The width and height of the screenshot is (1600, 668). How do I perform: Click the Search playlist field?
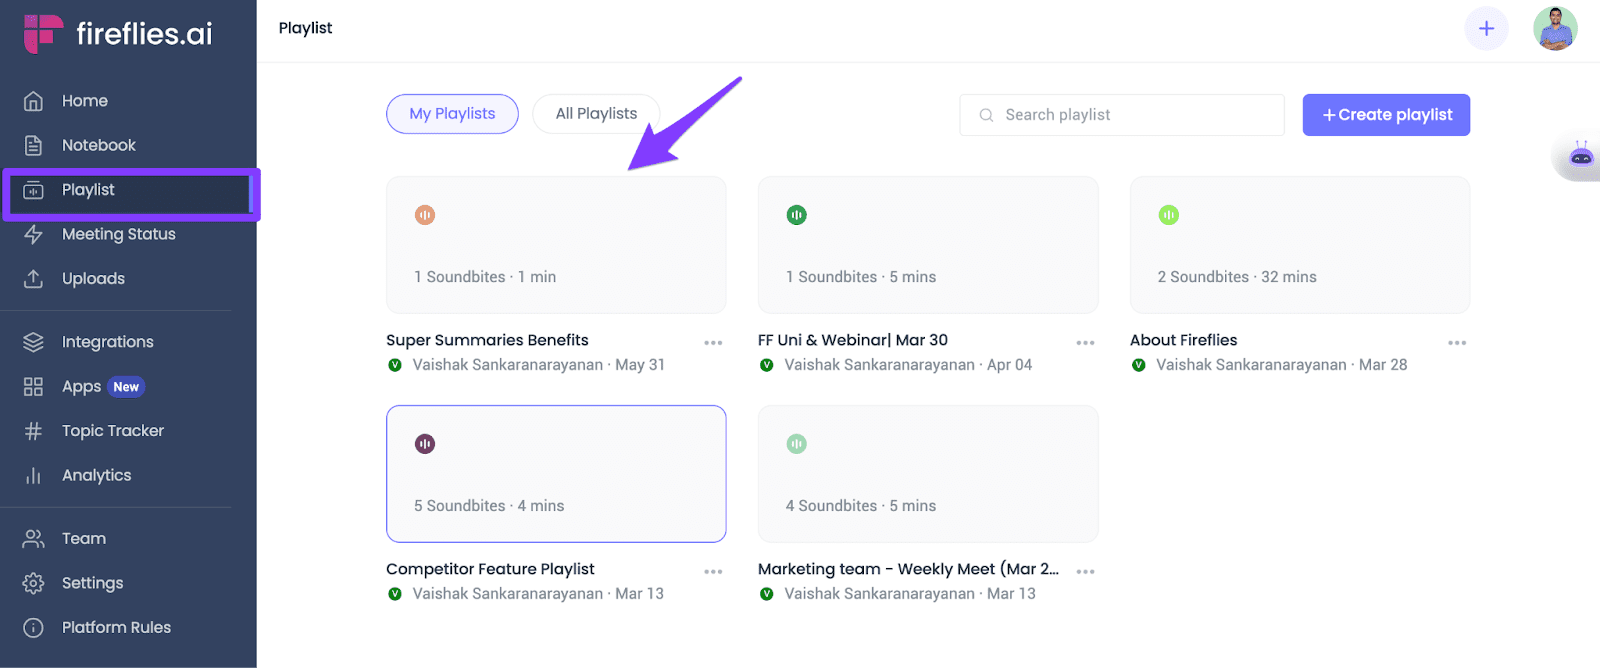pos(1122,115)
